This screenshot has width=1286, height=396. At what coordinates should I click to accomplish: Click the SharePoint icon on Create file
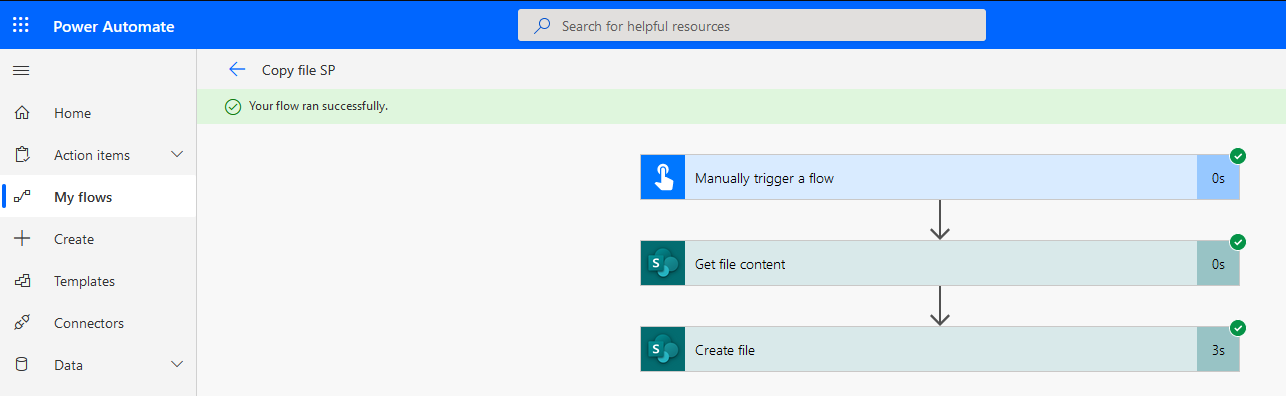[x=663, y=349]
